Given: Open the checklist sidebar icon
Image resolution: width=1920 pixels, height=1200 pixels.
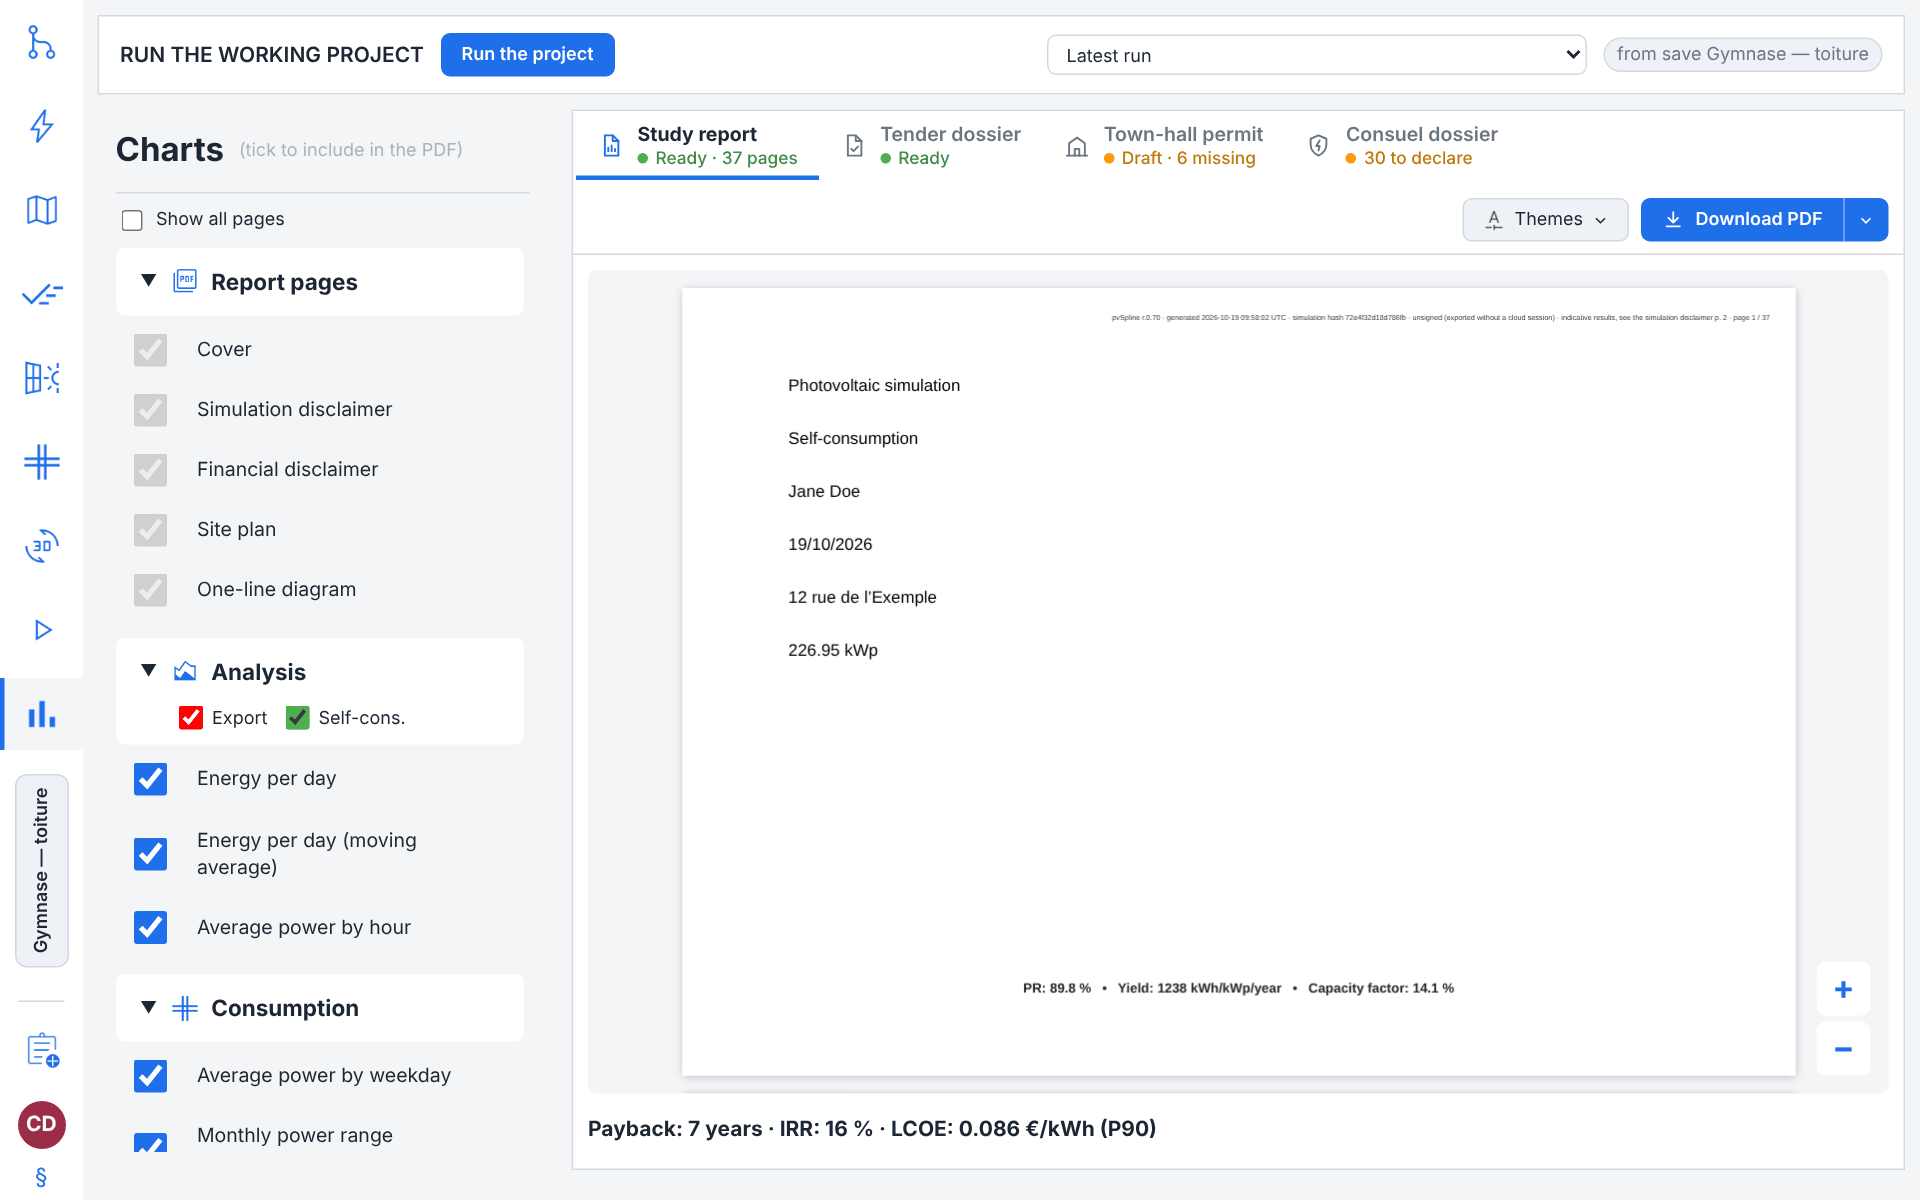Looking at the screenshot, I should point(41,294).
